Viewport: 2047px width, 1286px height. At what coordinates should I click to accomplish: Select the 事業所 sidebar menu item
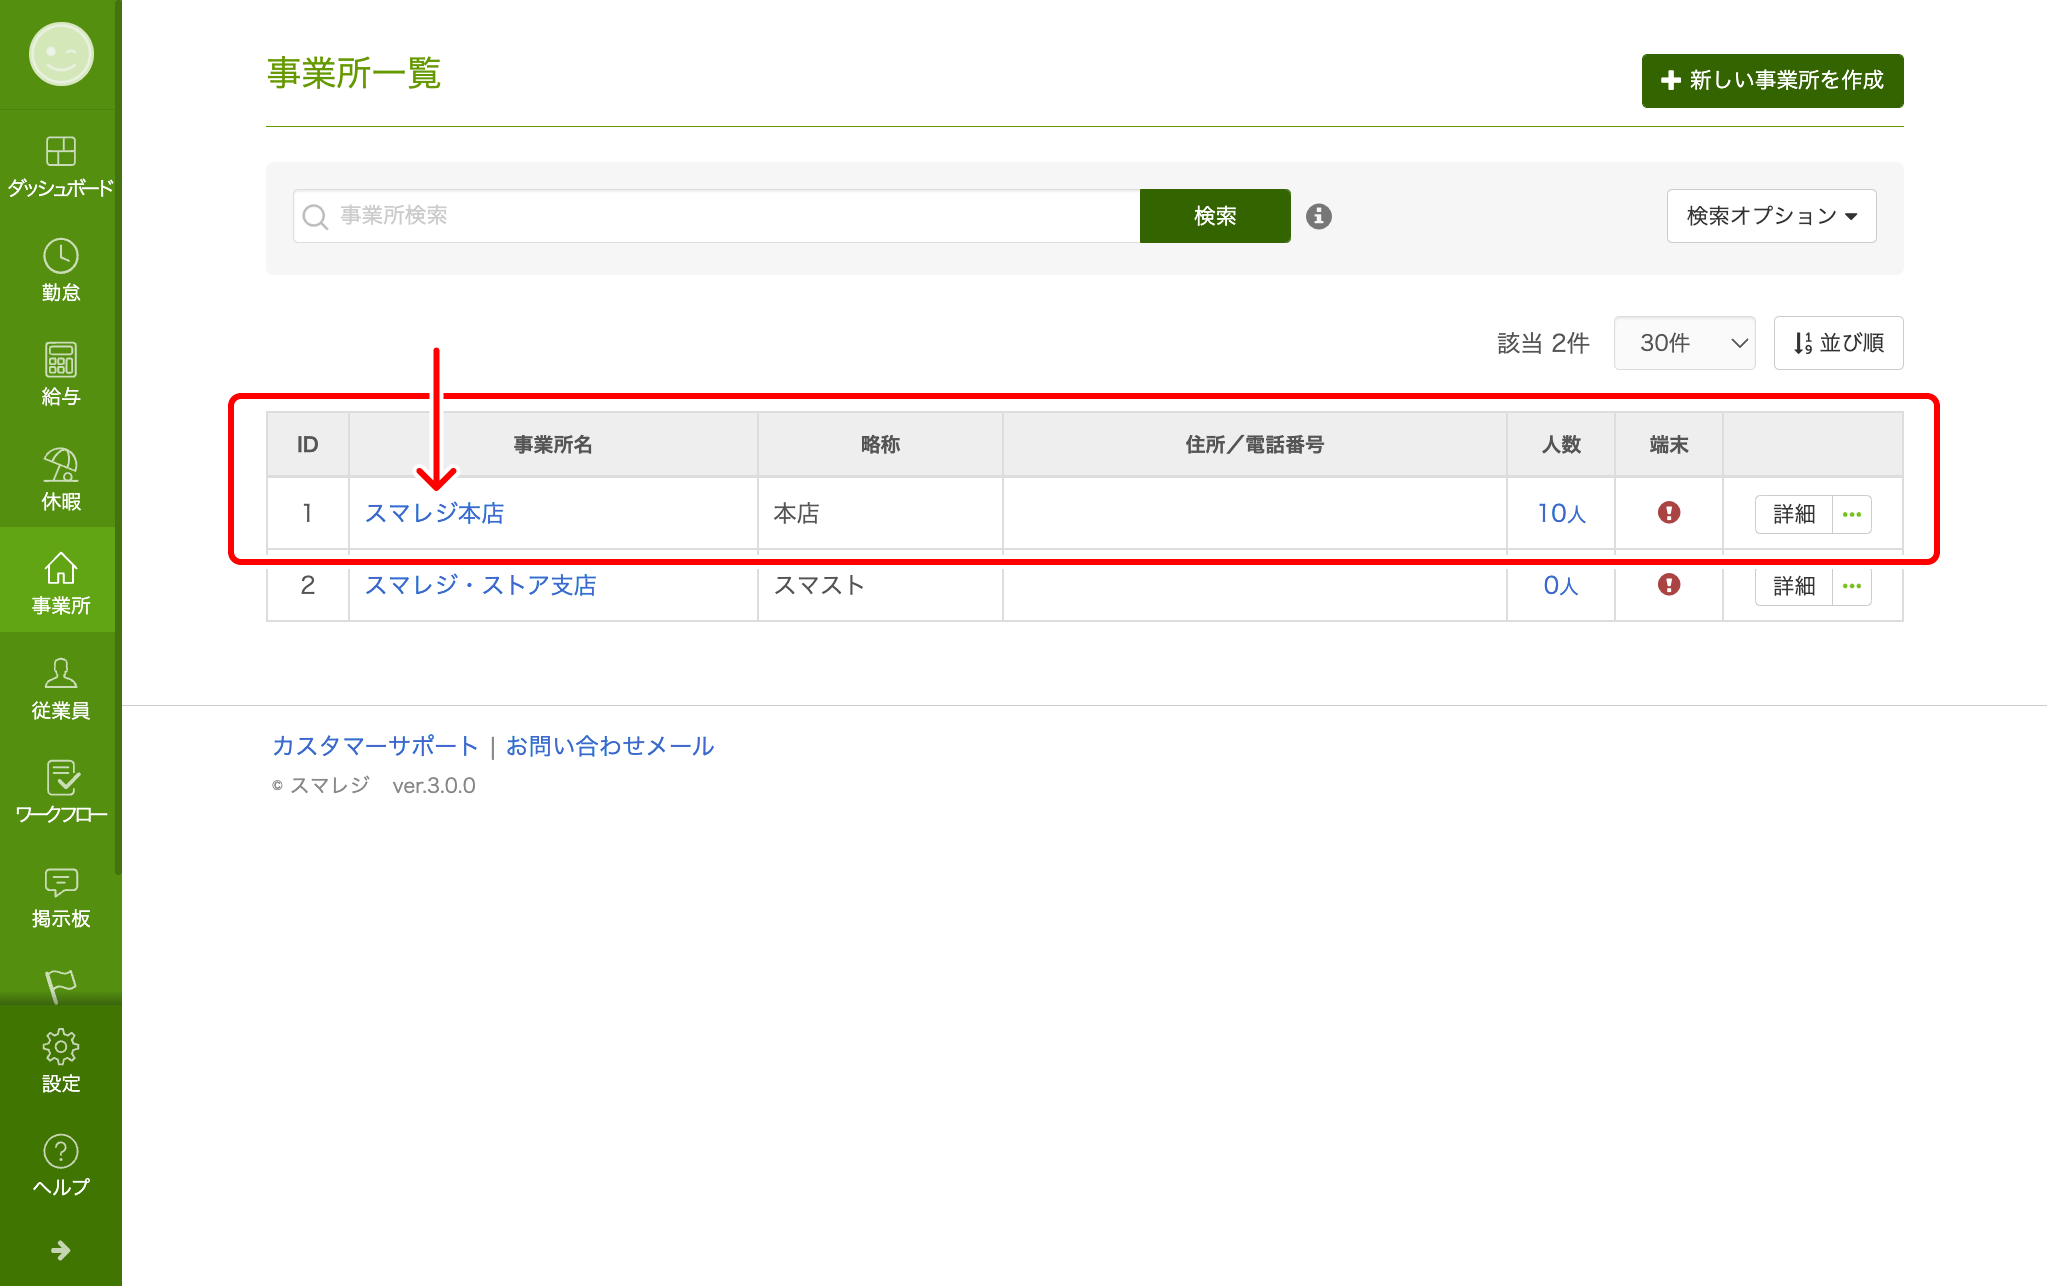tap(60, 582)
